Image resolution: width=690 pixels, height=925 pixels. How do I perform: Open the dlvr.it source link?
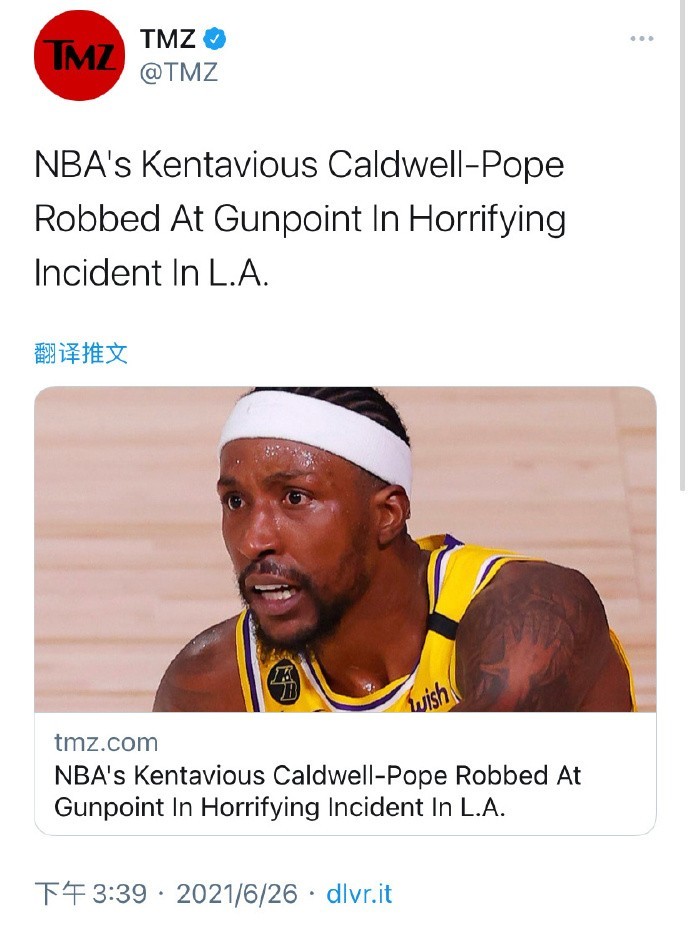coord(359,894)
